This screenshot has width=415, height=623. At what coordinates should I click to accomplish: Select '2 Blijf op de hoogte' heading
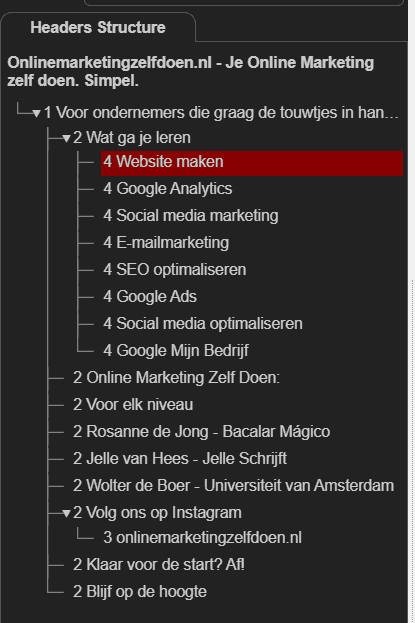coord(140,592)
